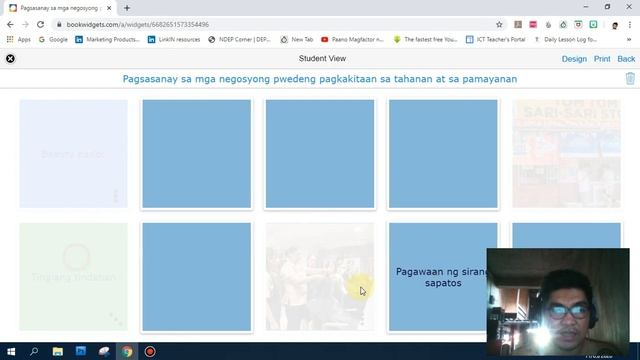Screen dimensions: 640x360
Task: Click the green extension icon in toolbar
Action: [593, 24]
